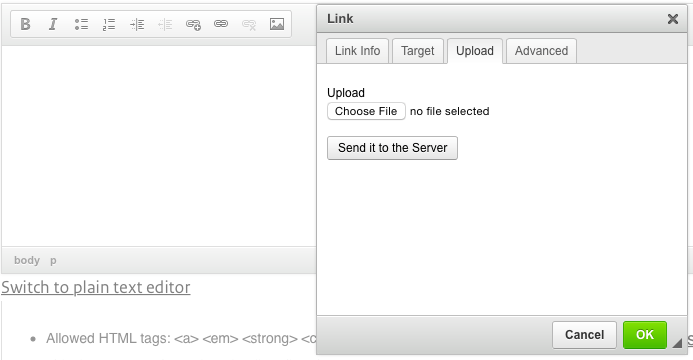Screen dimensions: 693x360
Task: Insert a bulleted list
Action: pos(81,24)
